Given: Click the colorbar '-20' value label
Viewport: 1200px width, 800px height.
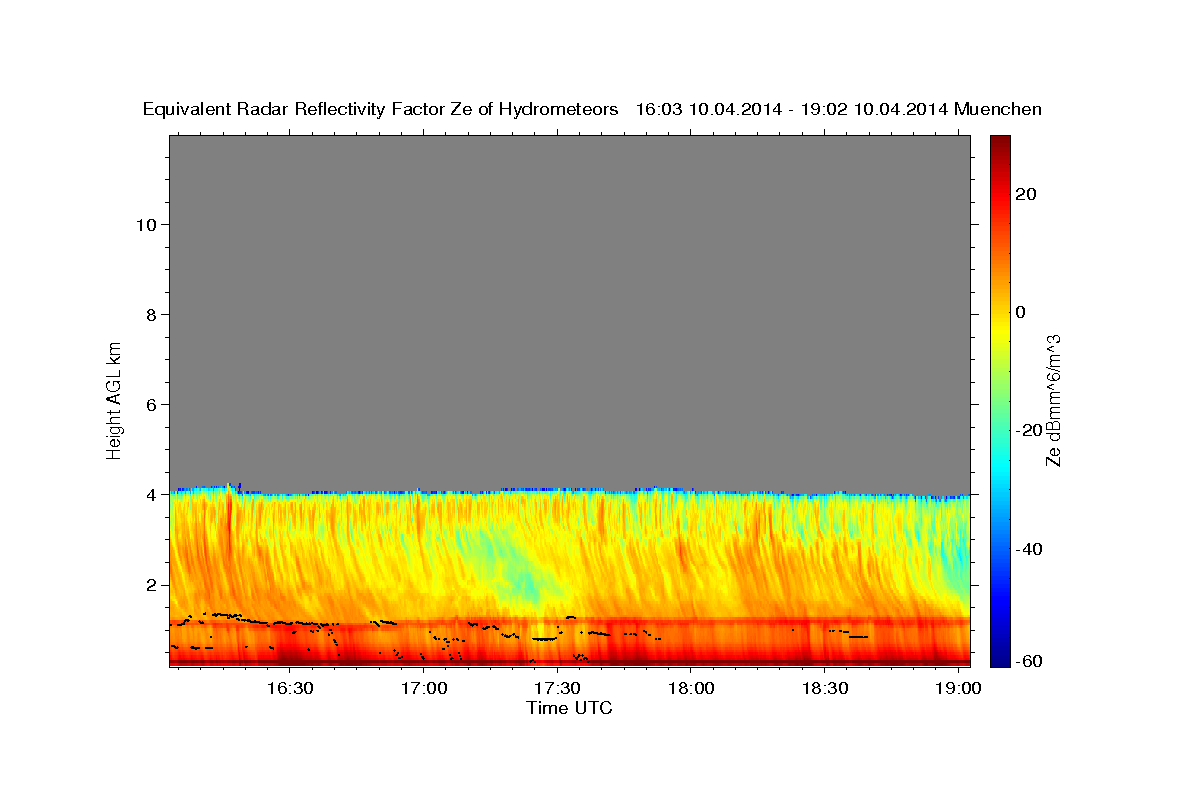Looking at the screenshot, I should [1029, 430].
